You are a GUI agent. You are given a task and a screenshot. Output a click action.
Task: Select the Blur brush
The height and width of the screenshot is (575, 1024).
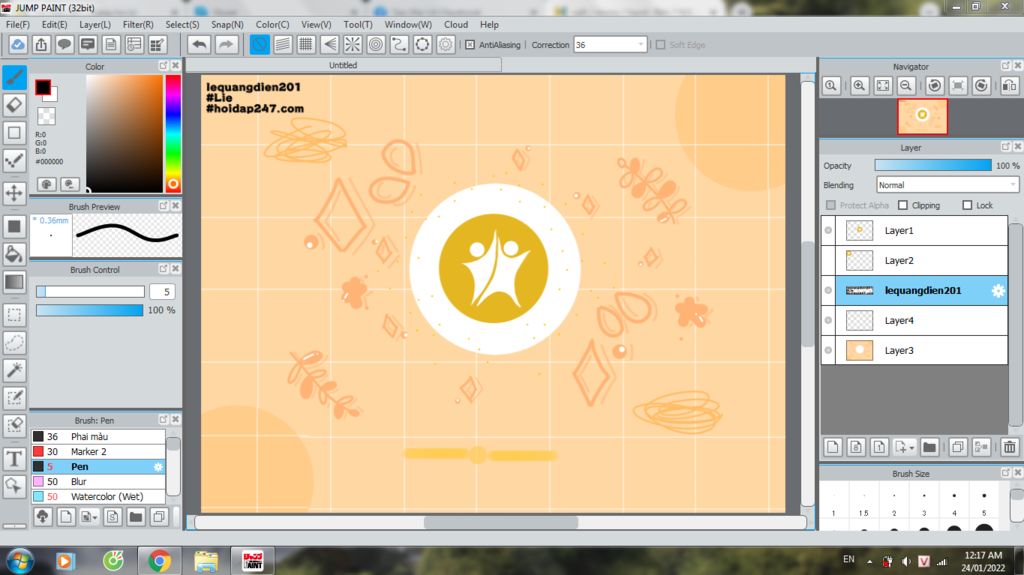pos(98,482)
